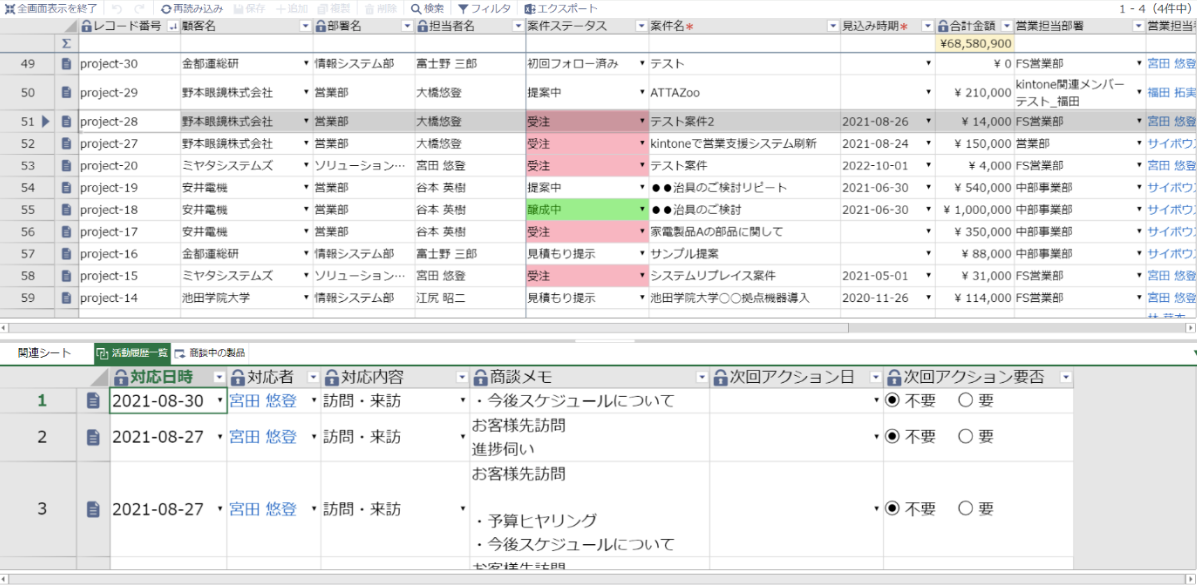Open 次回アクション要否 column filter dropdown
Image resolution: width=1197 pixels, height=588 pixels.
click(1066, 377)
